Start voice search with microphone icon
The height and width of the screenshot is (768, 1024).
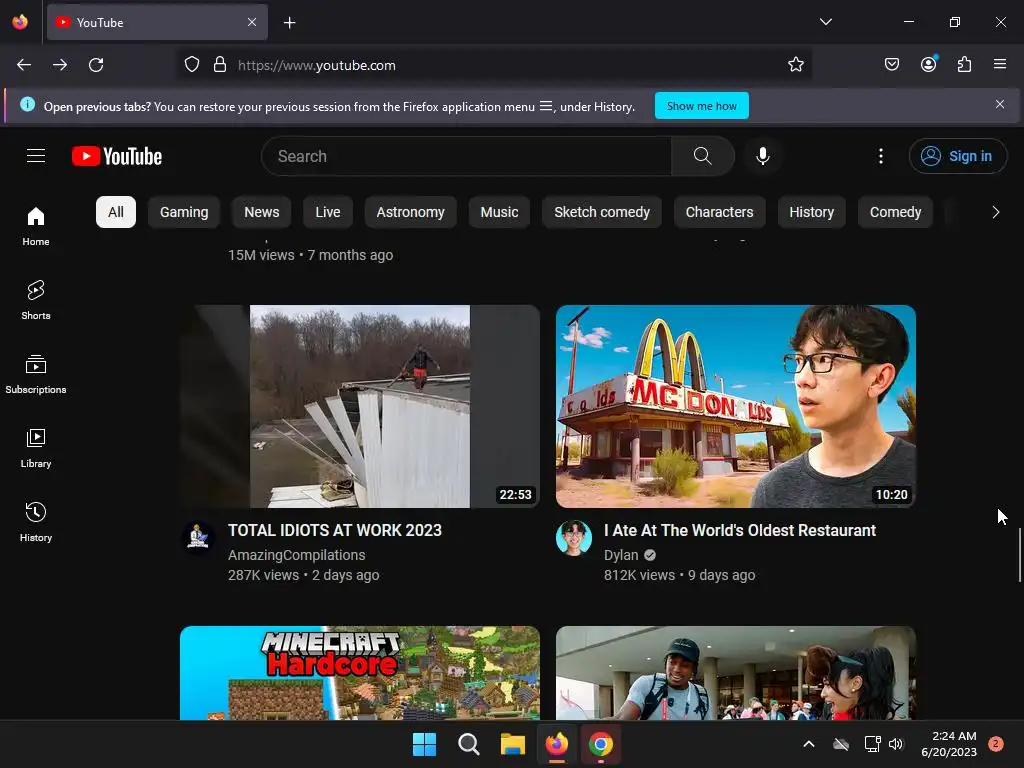pyautogui.click(x=762, y=156)
